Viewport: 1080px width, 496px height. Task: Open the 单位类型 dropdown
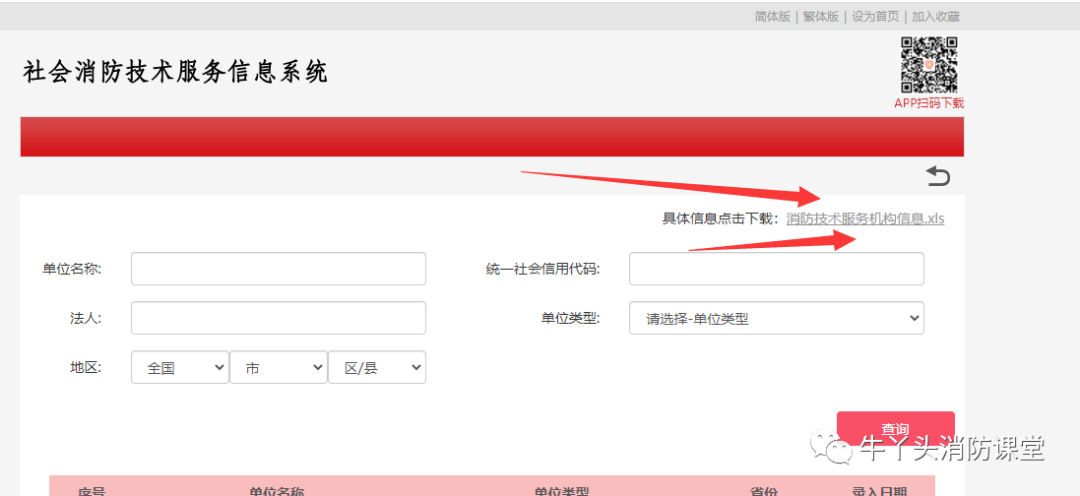[776, 318]
